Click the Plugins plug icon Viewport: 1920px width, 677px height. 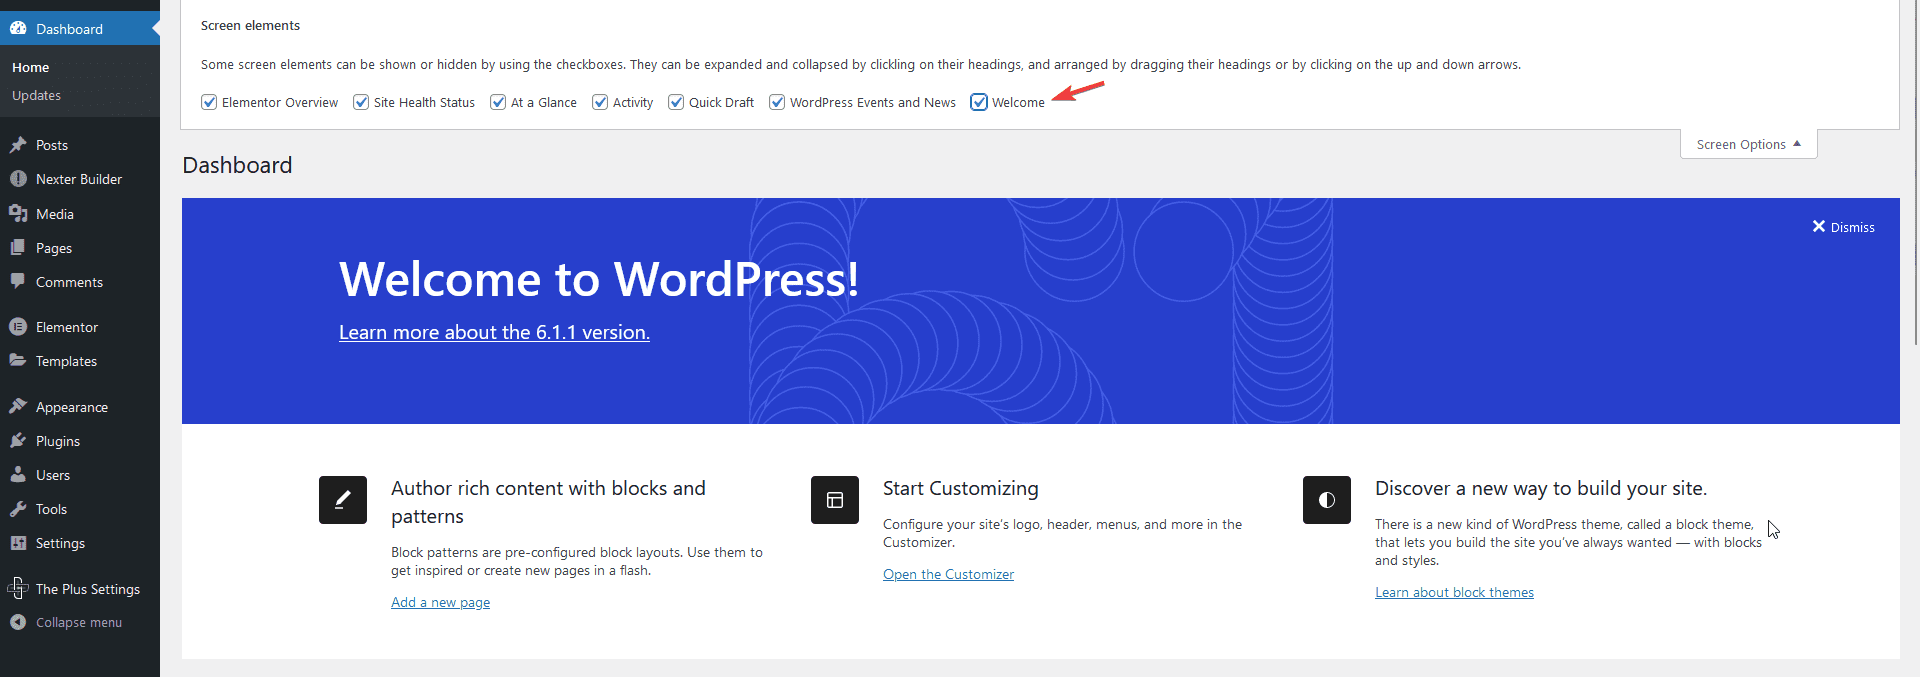(18, 441)
